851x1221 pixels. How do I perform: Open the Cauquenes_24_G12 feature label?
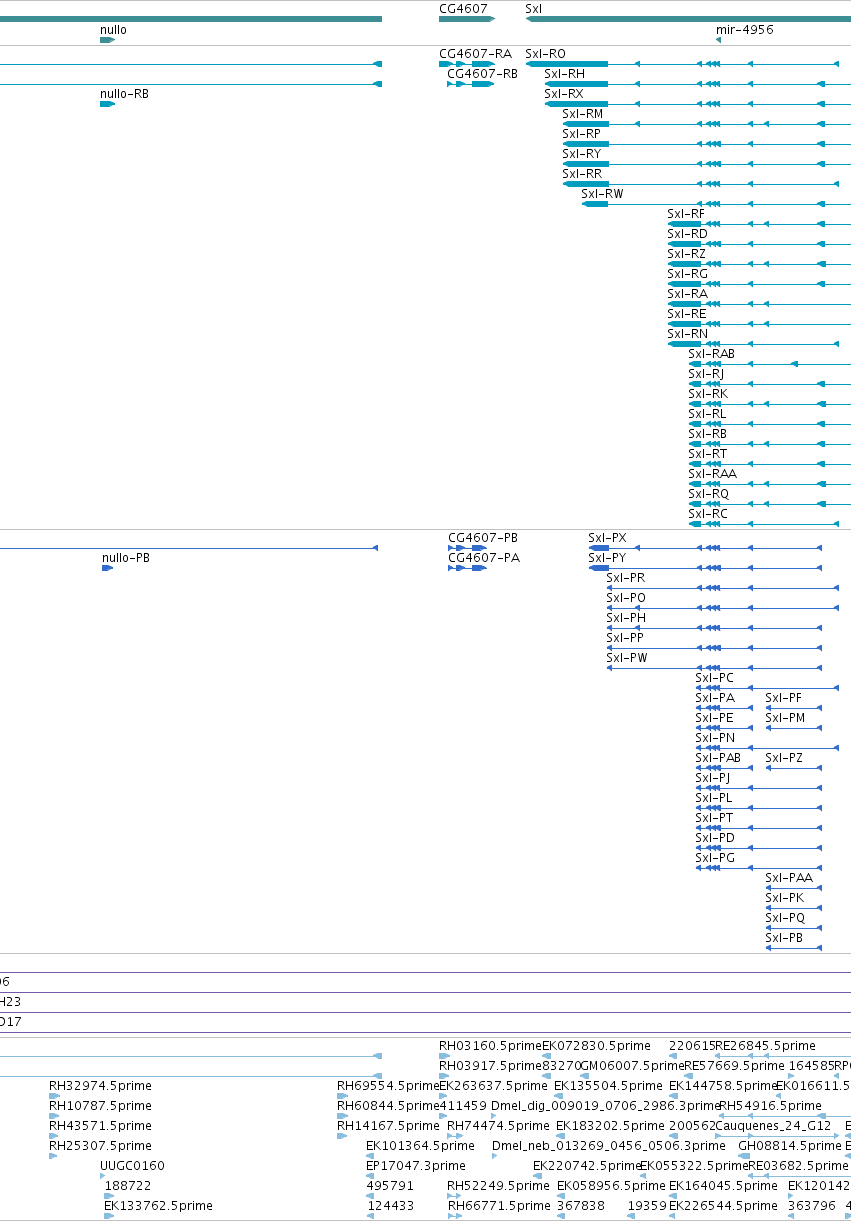[x=773, y=1126]
